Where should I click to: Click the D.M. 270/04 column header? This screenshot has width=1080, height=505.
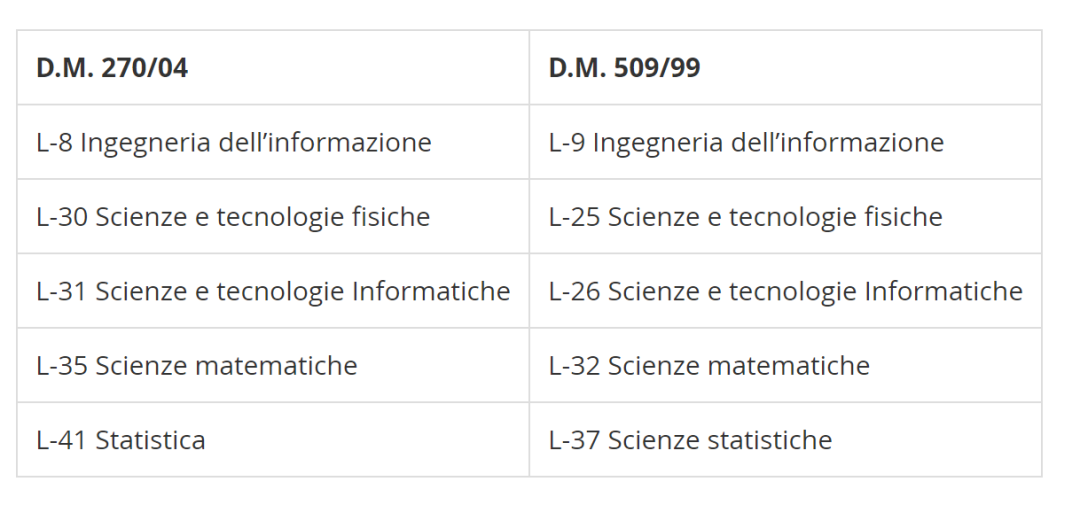point(112,68)
